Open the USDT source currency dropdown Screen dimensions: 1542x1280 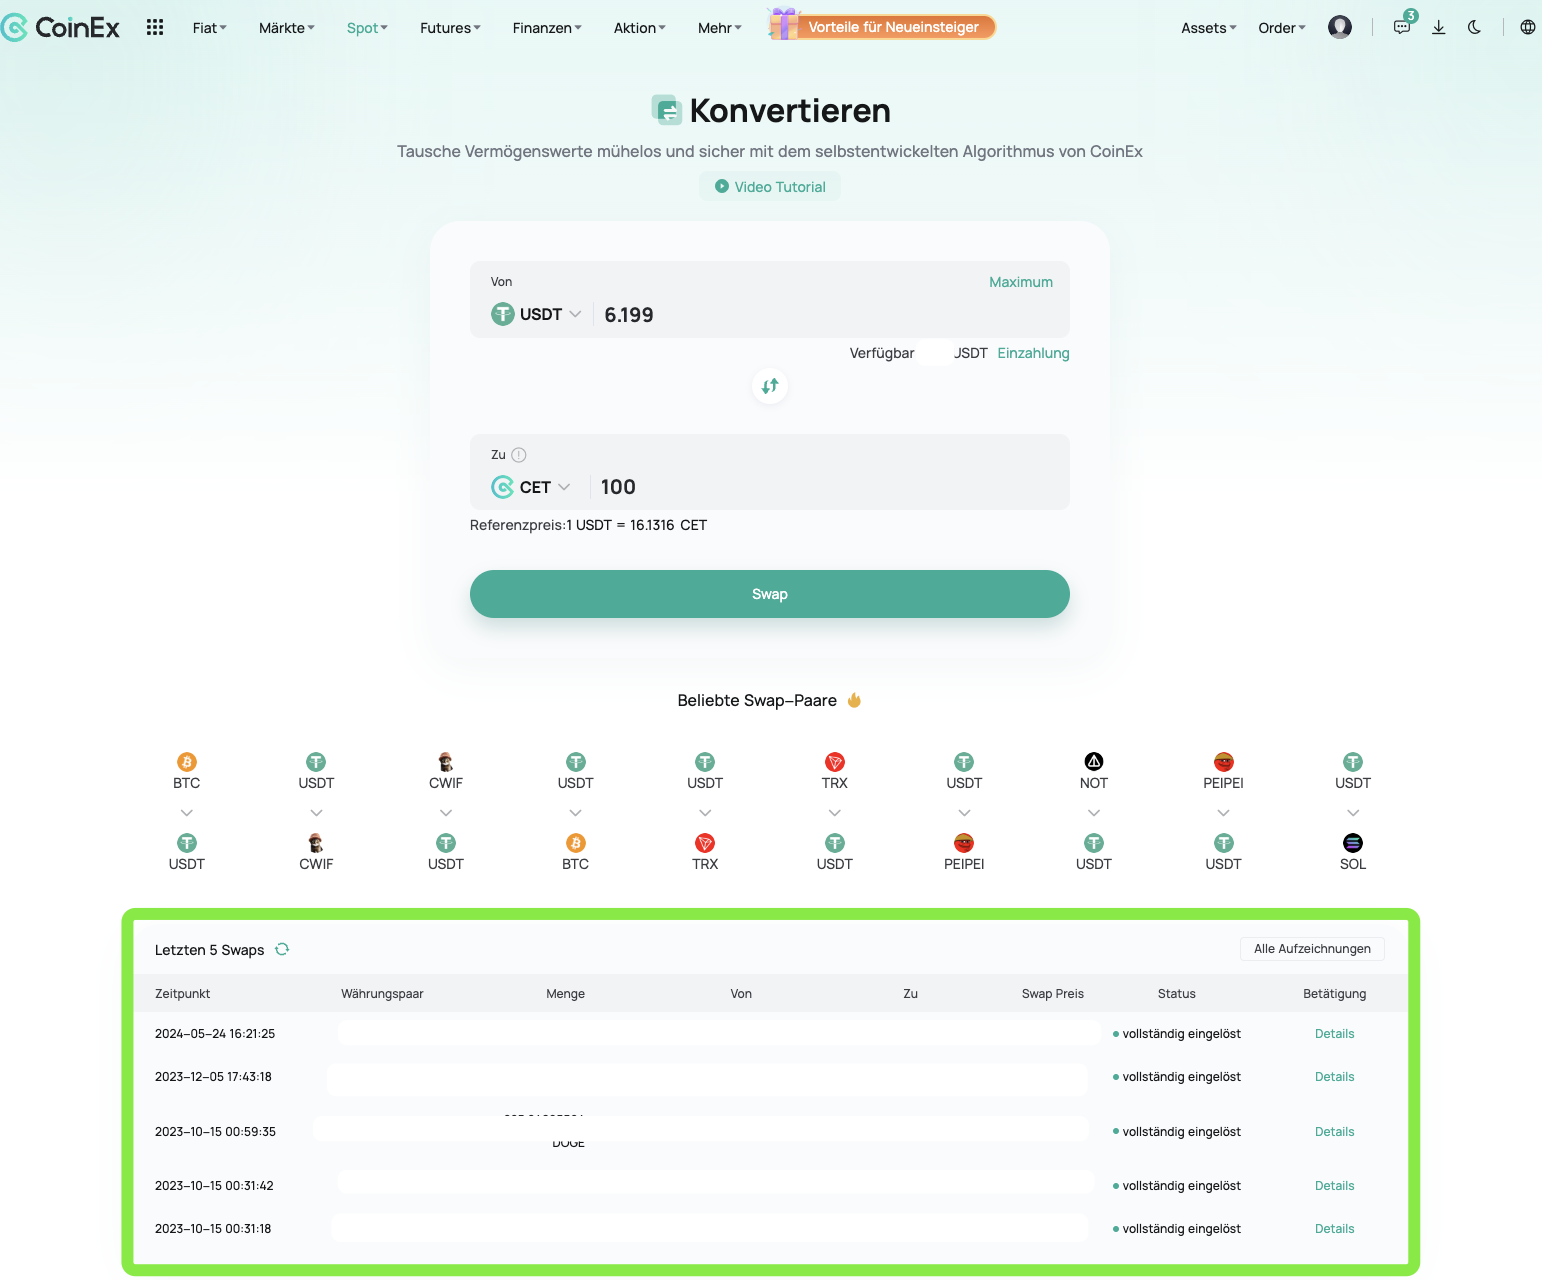pos(536,314)
